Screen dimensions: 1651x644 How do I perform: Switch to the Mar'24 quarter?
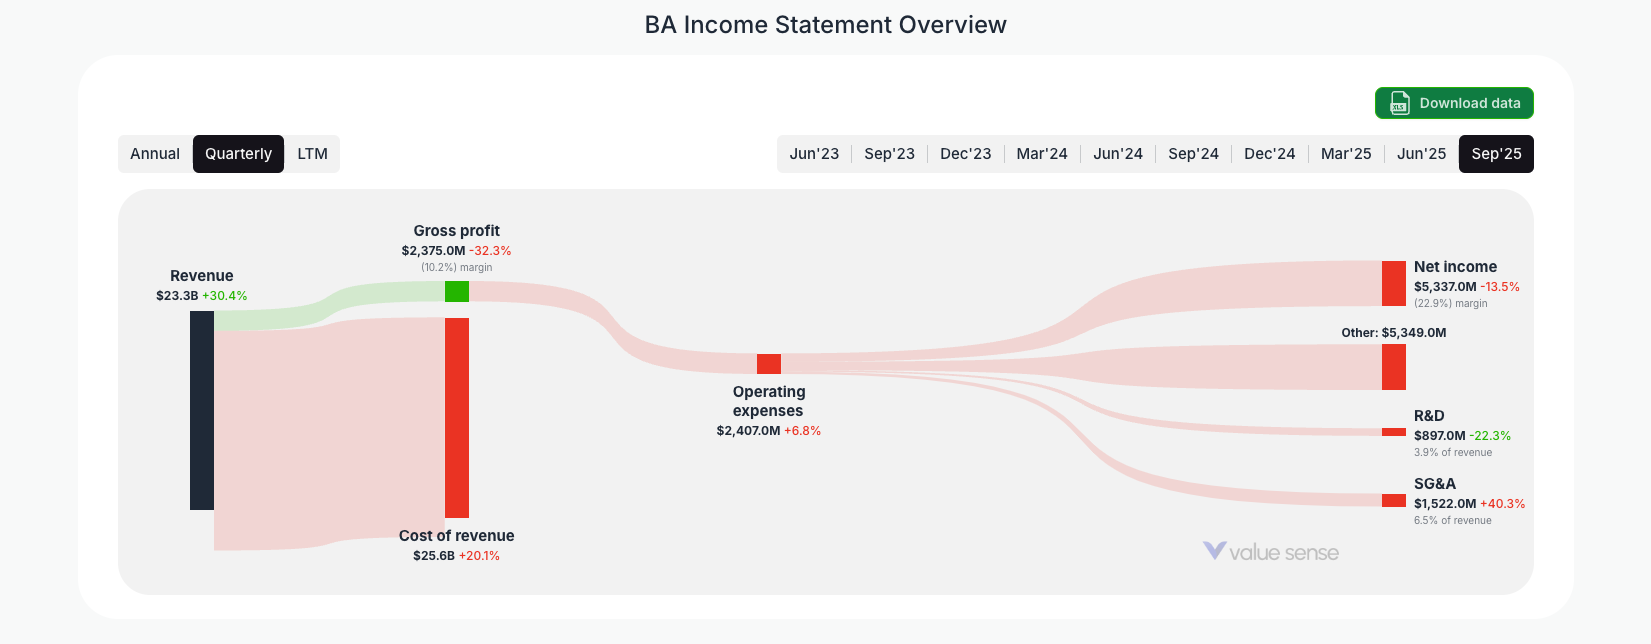[x=1042, y=153]
